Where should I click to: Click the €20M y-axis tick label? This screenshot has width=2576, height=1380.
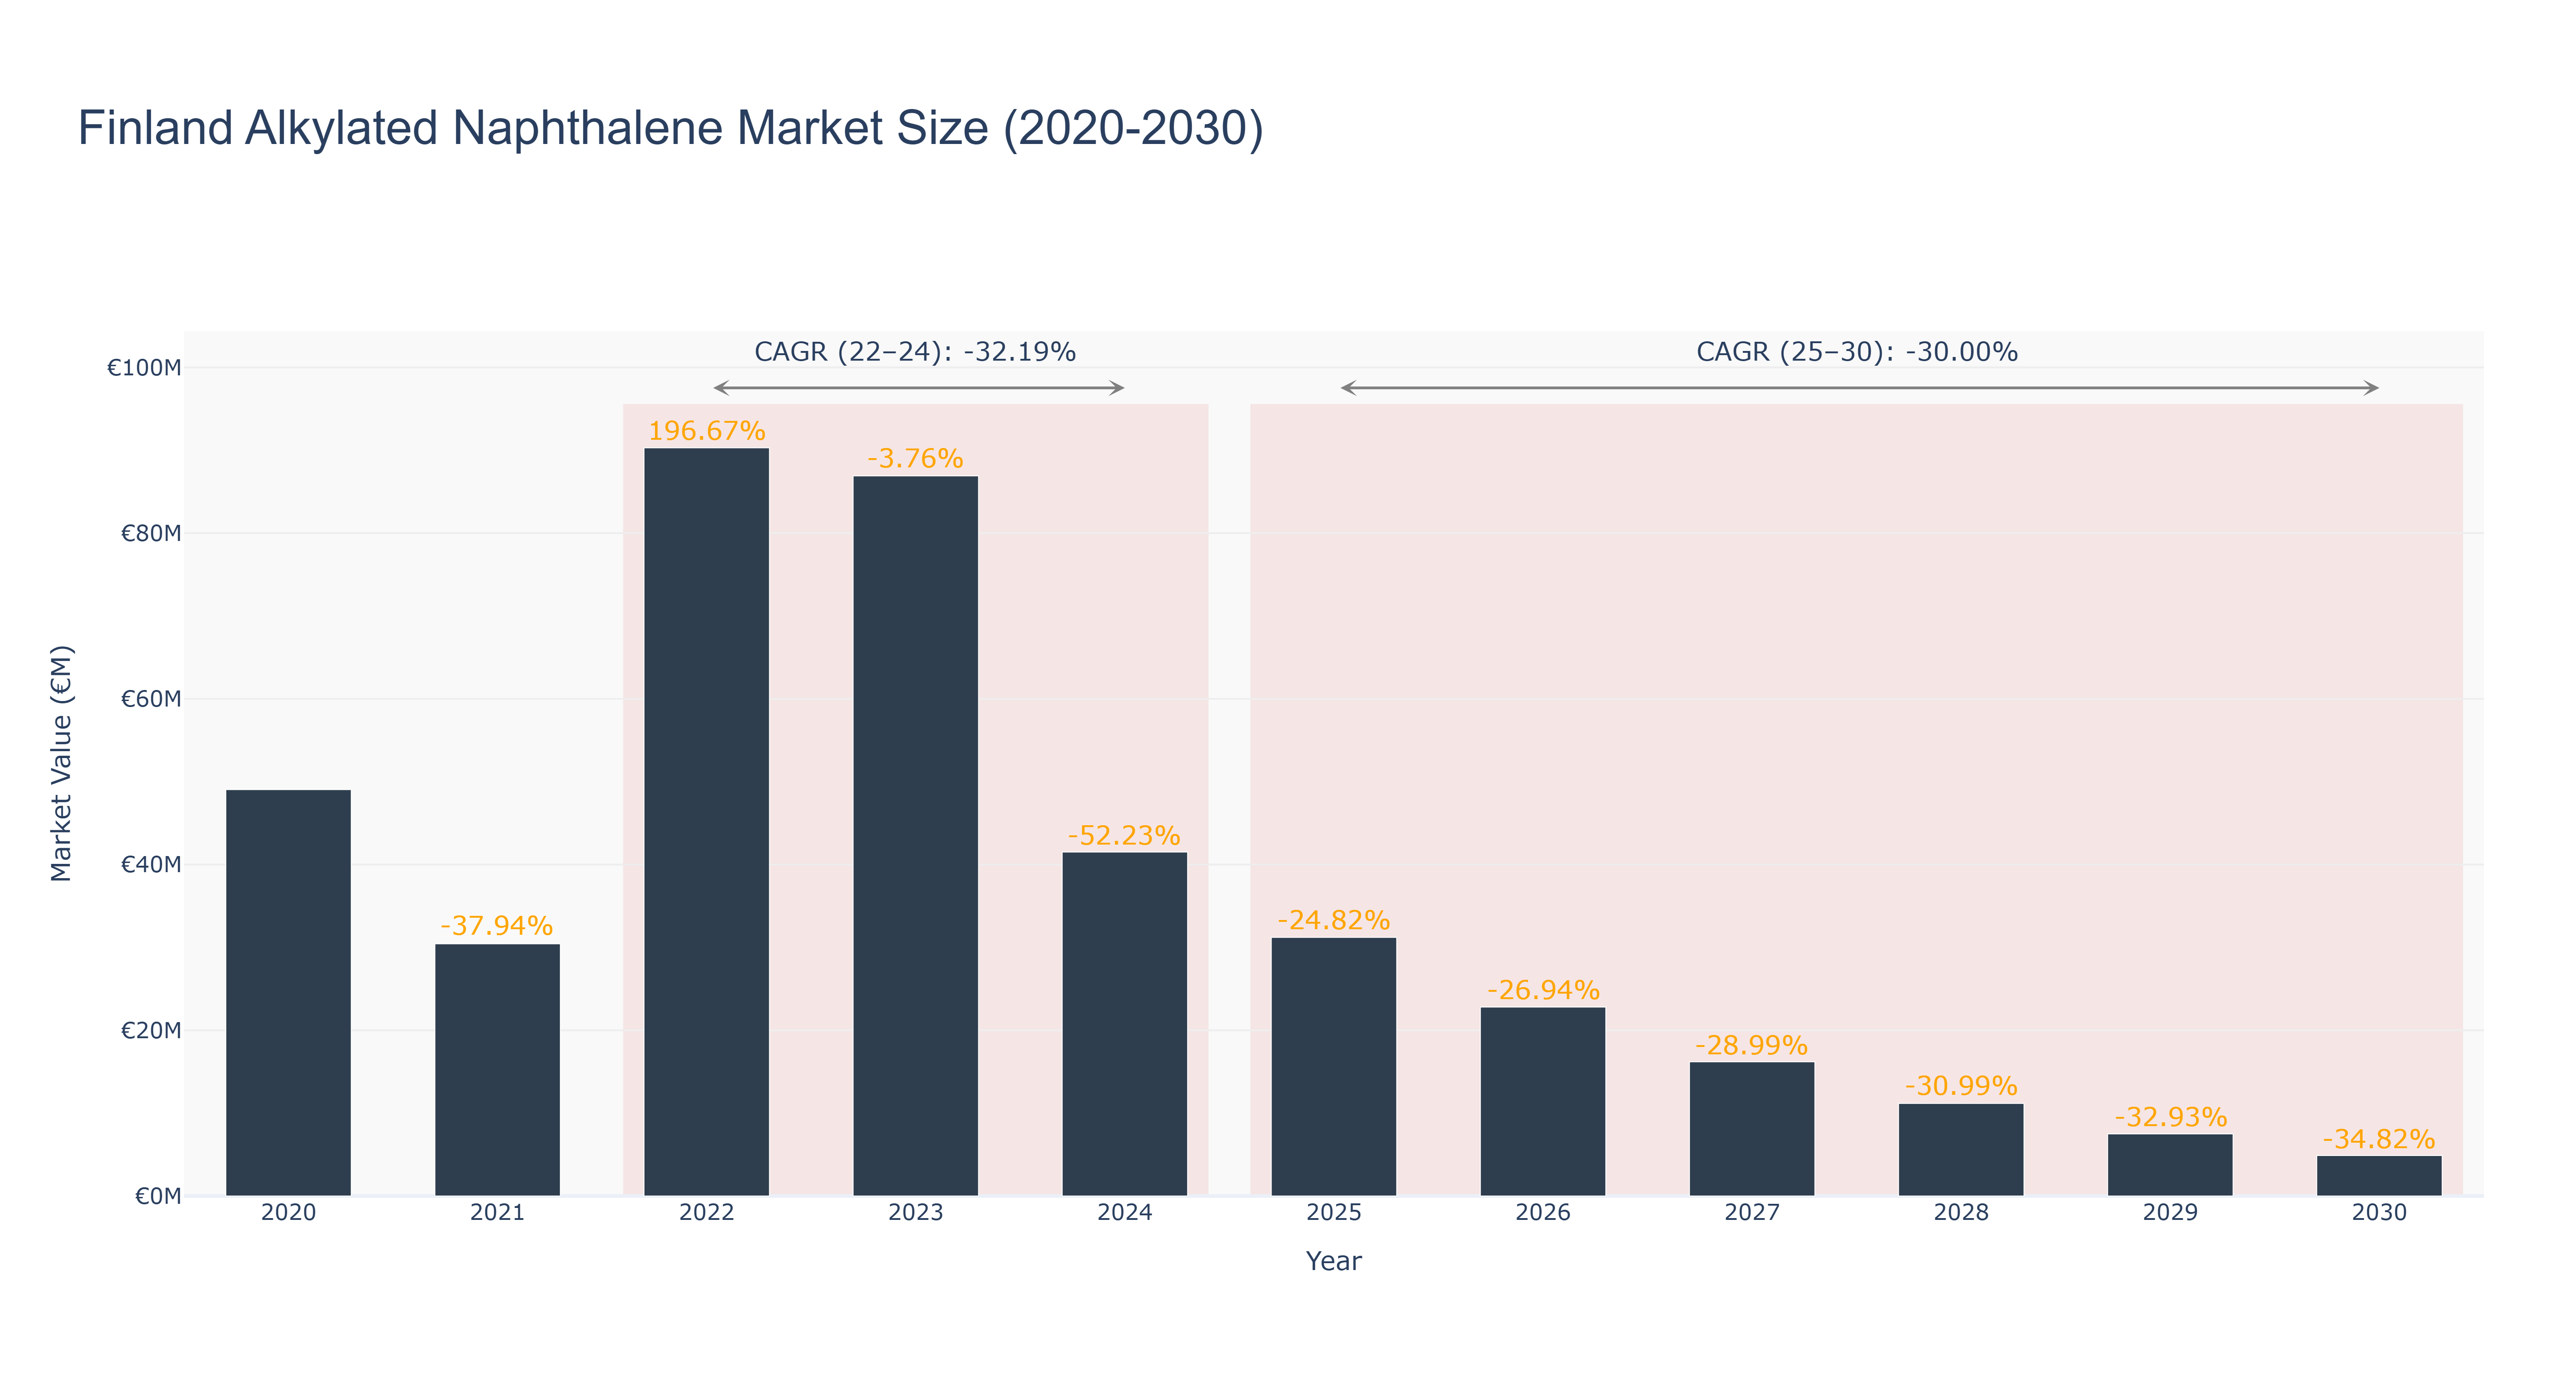[x=151, y=1030]
